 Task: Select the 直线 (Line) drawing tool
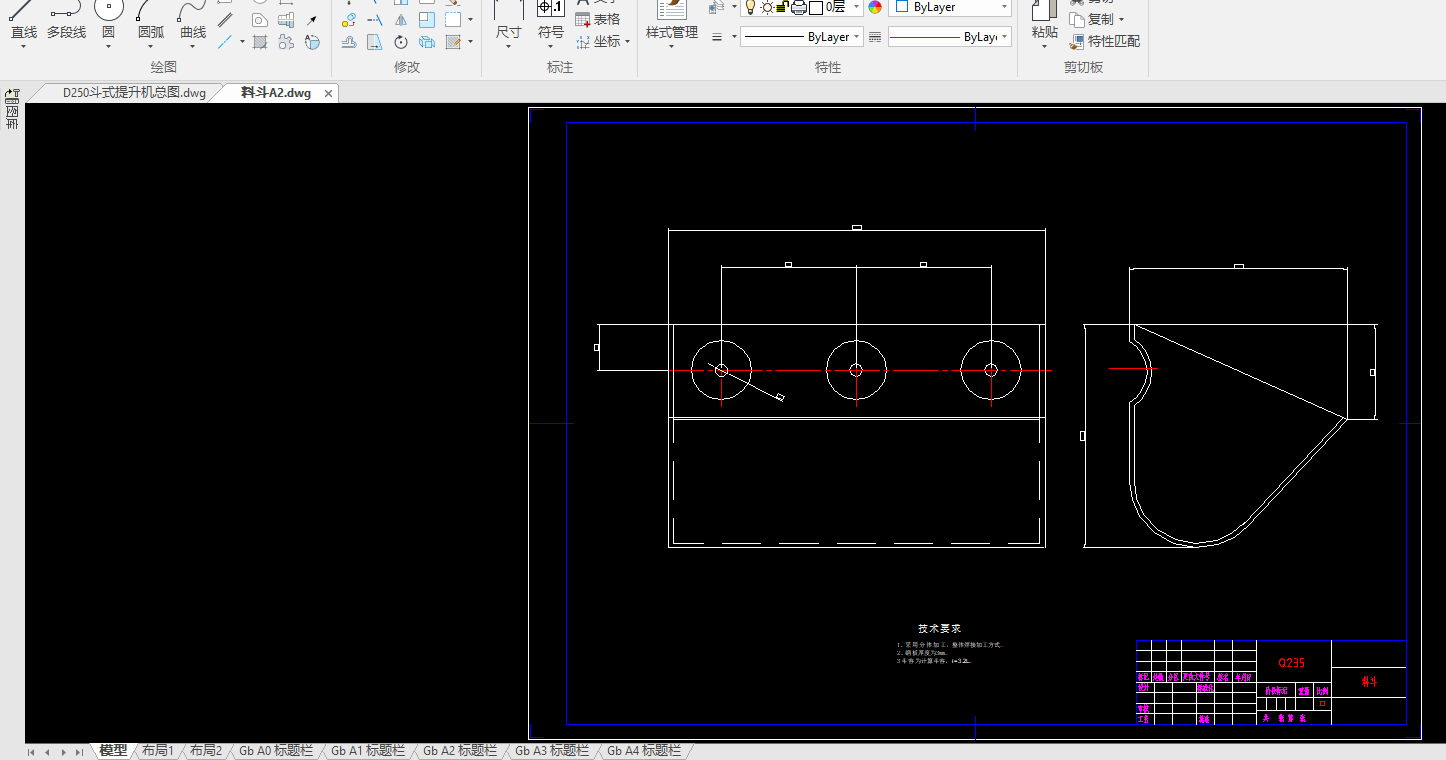point(23,24)
